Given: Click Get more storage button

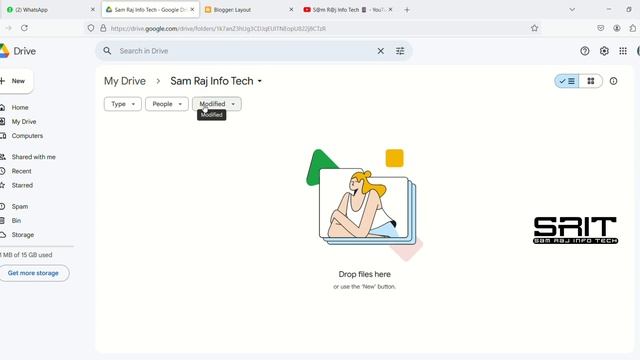Looking at the screenshot, I should point(33,273).
